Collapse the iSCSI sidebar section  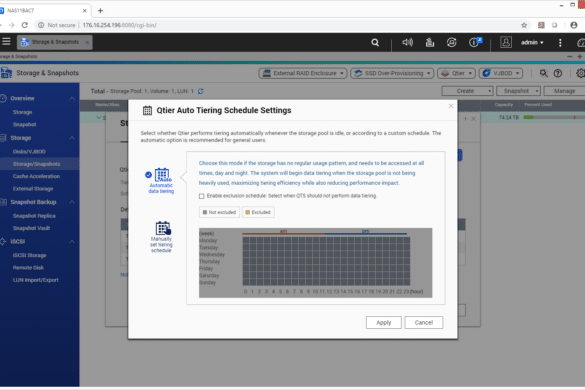pos(72,242)
